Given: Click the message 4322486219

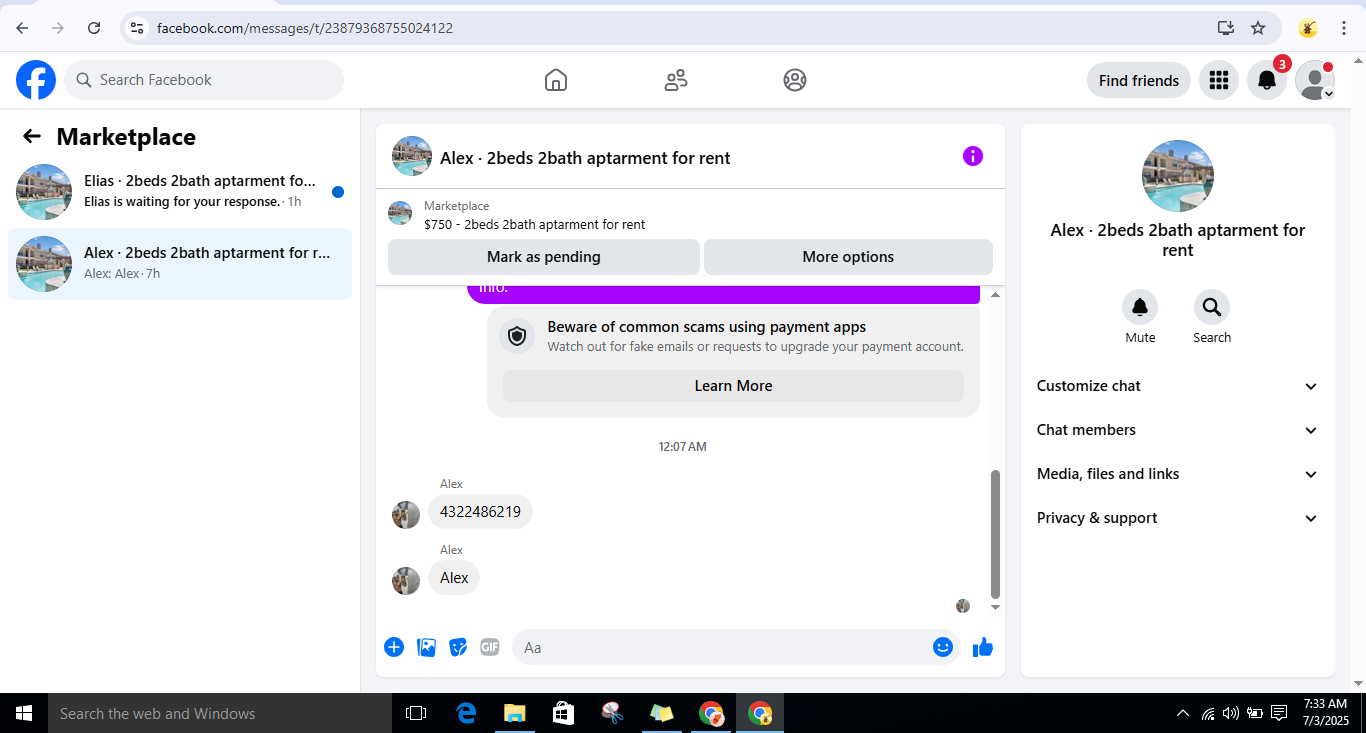Looking at the screenshot, I should [x=480, y=512].
